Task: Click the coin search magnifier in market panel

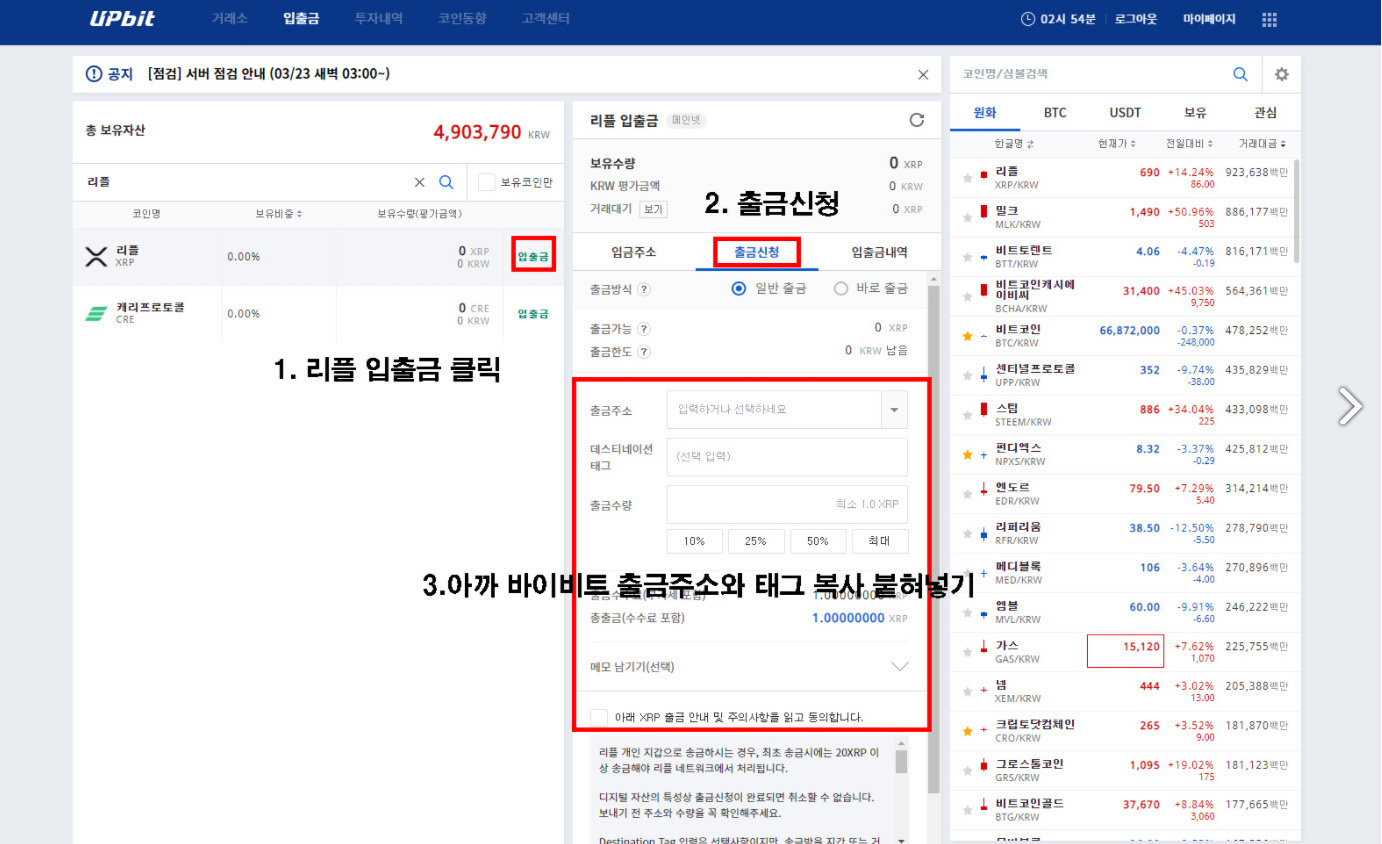Action: pyautogui.click(x=1240, y=74)
